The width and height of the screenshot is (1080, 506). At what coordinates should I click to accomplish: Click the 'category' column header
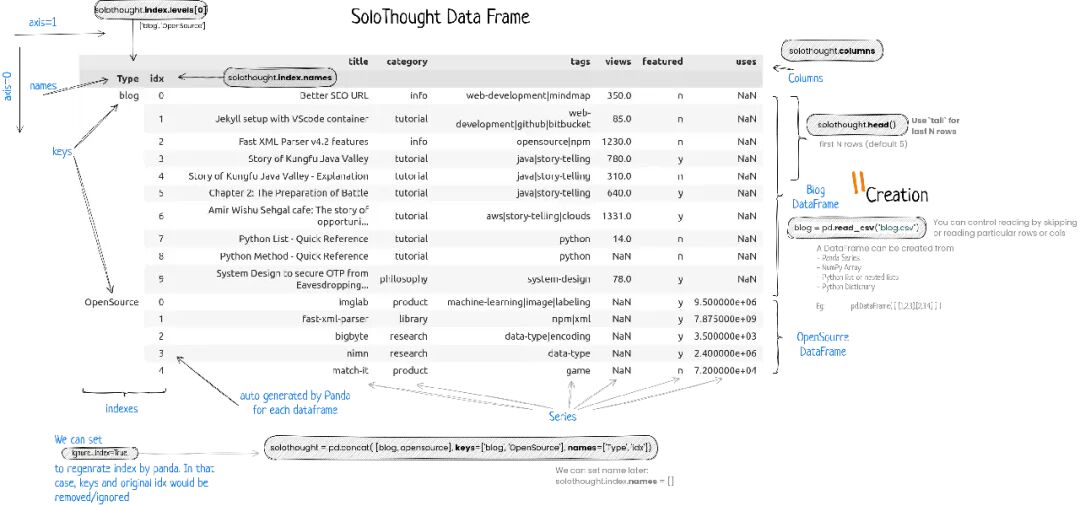pyautogui.click(x=406, y=61)
